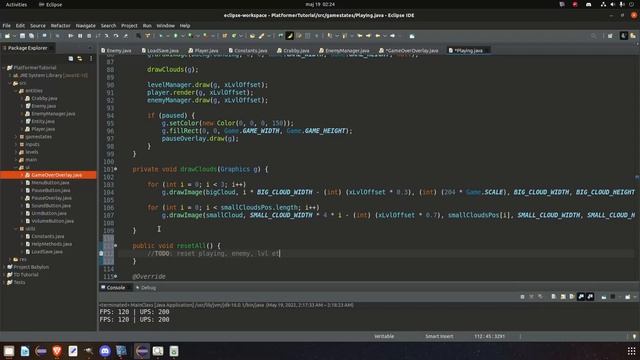Switch to the Java perspective icon

click(x=624, y=36)
